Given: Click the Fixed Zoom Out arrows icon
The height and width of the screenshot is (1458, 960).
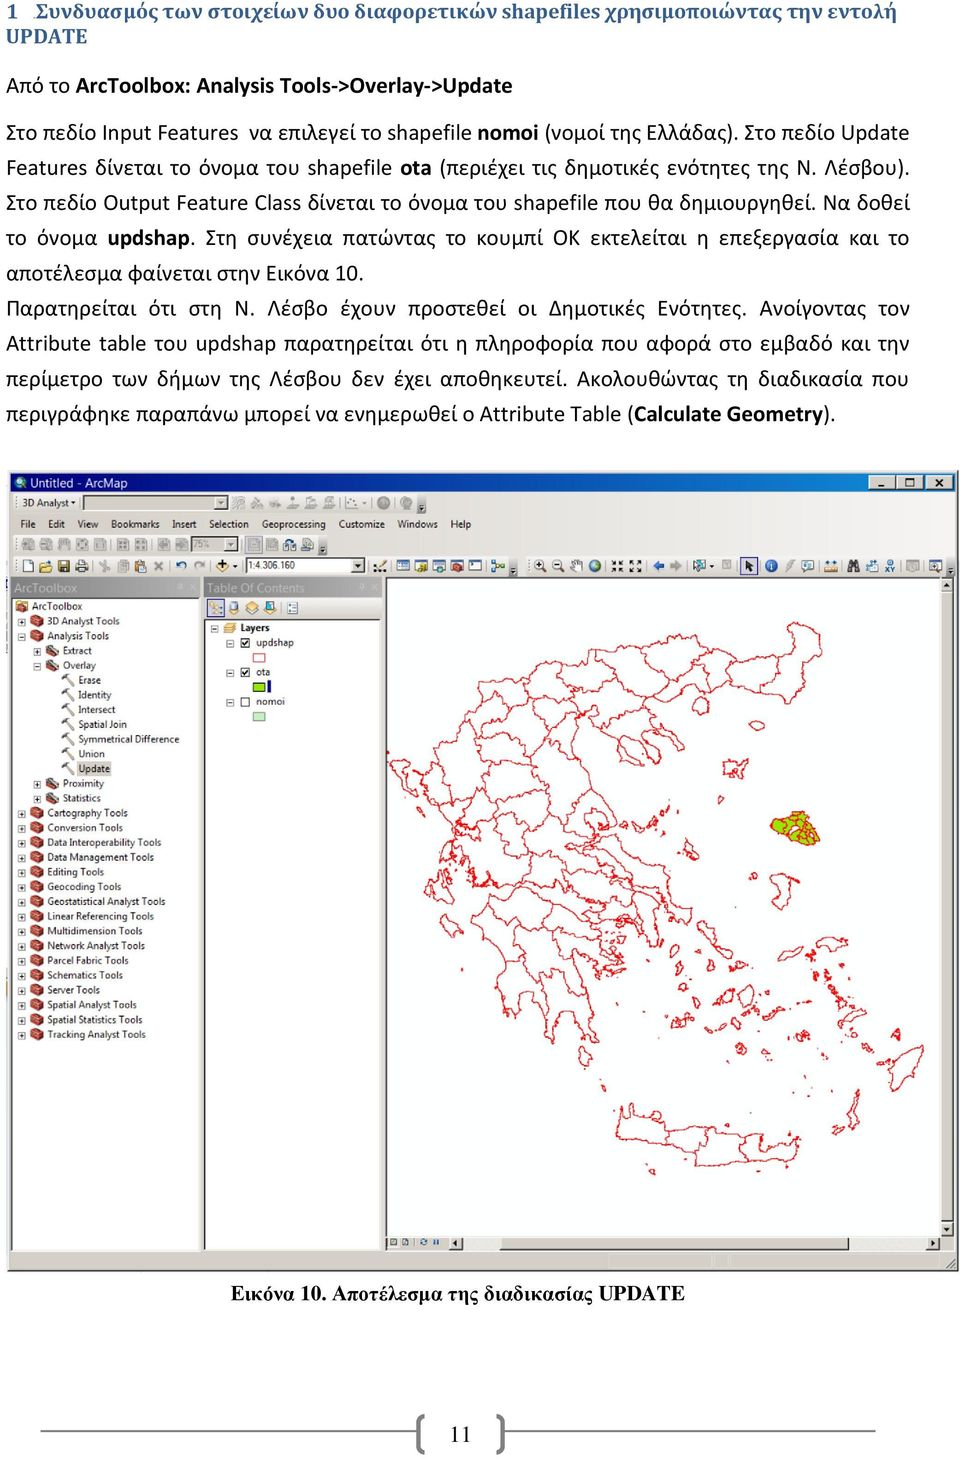Looking at the screenshot, I should pyautogui.click(x=635, y=566).
